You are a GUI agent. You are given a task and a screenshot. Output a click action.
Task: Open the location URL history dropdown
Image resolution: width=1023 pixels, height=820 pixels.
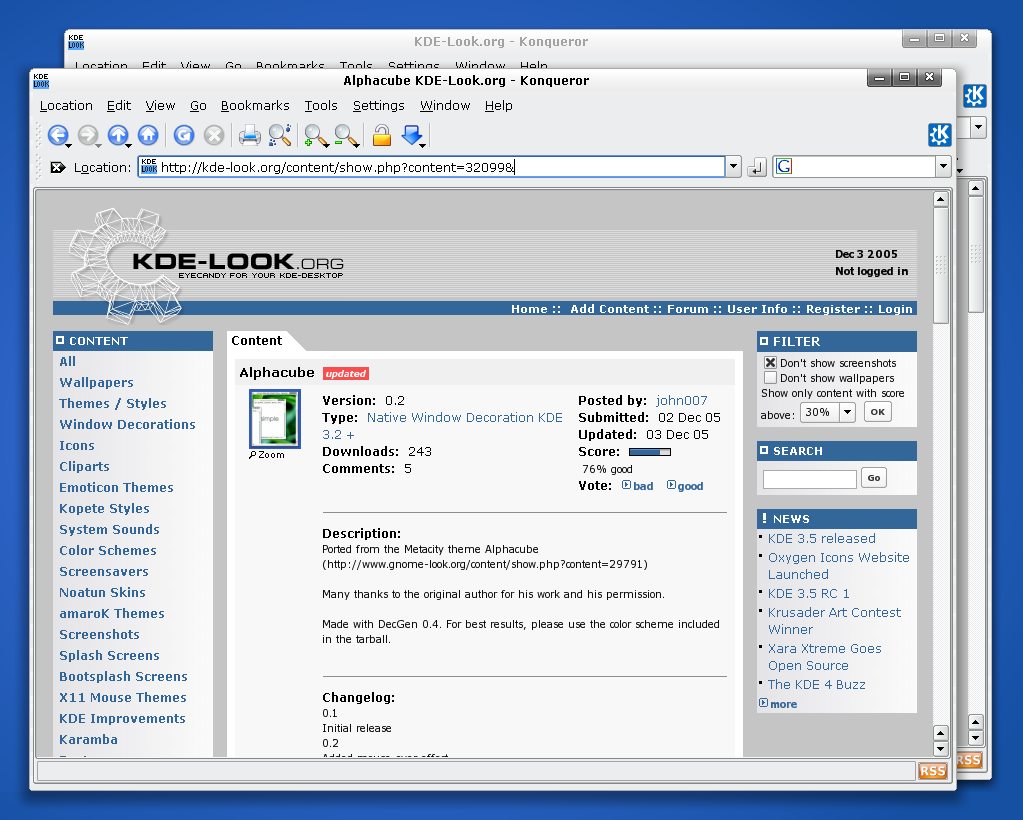pyautogui.click(x=733, y=167)
